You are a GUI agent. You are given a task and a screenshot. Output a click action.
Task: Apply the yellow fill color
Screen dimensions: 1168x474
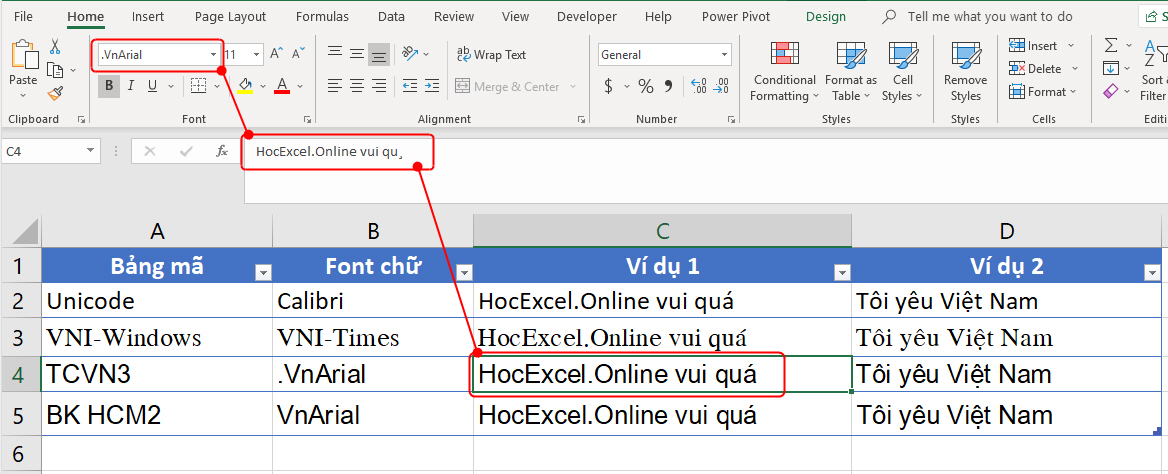245,86
